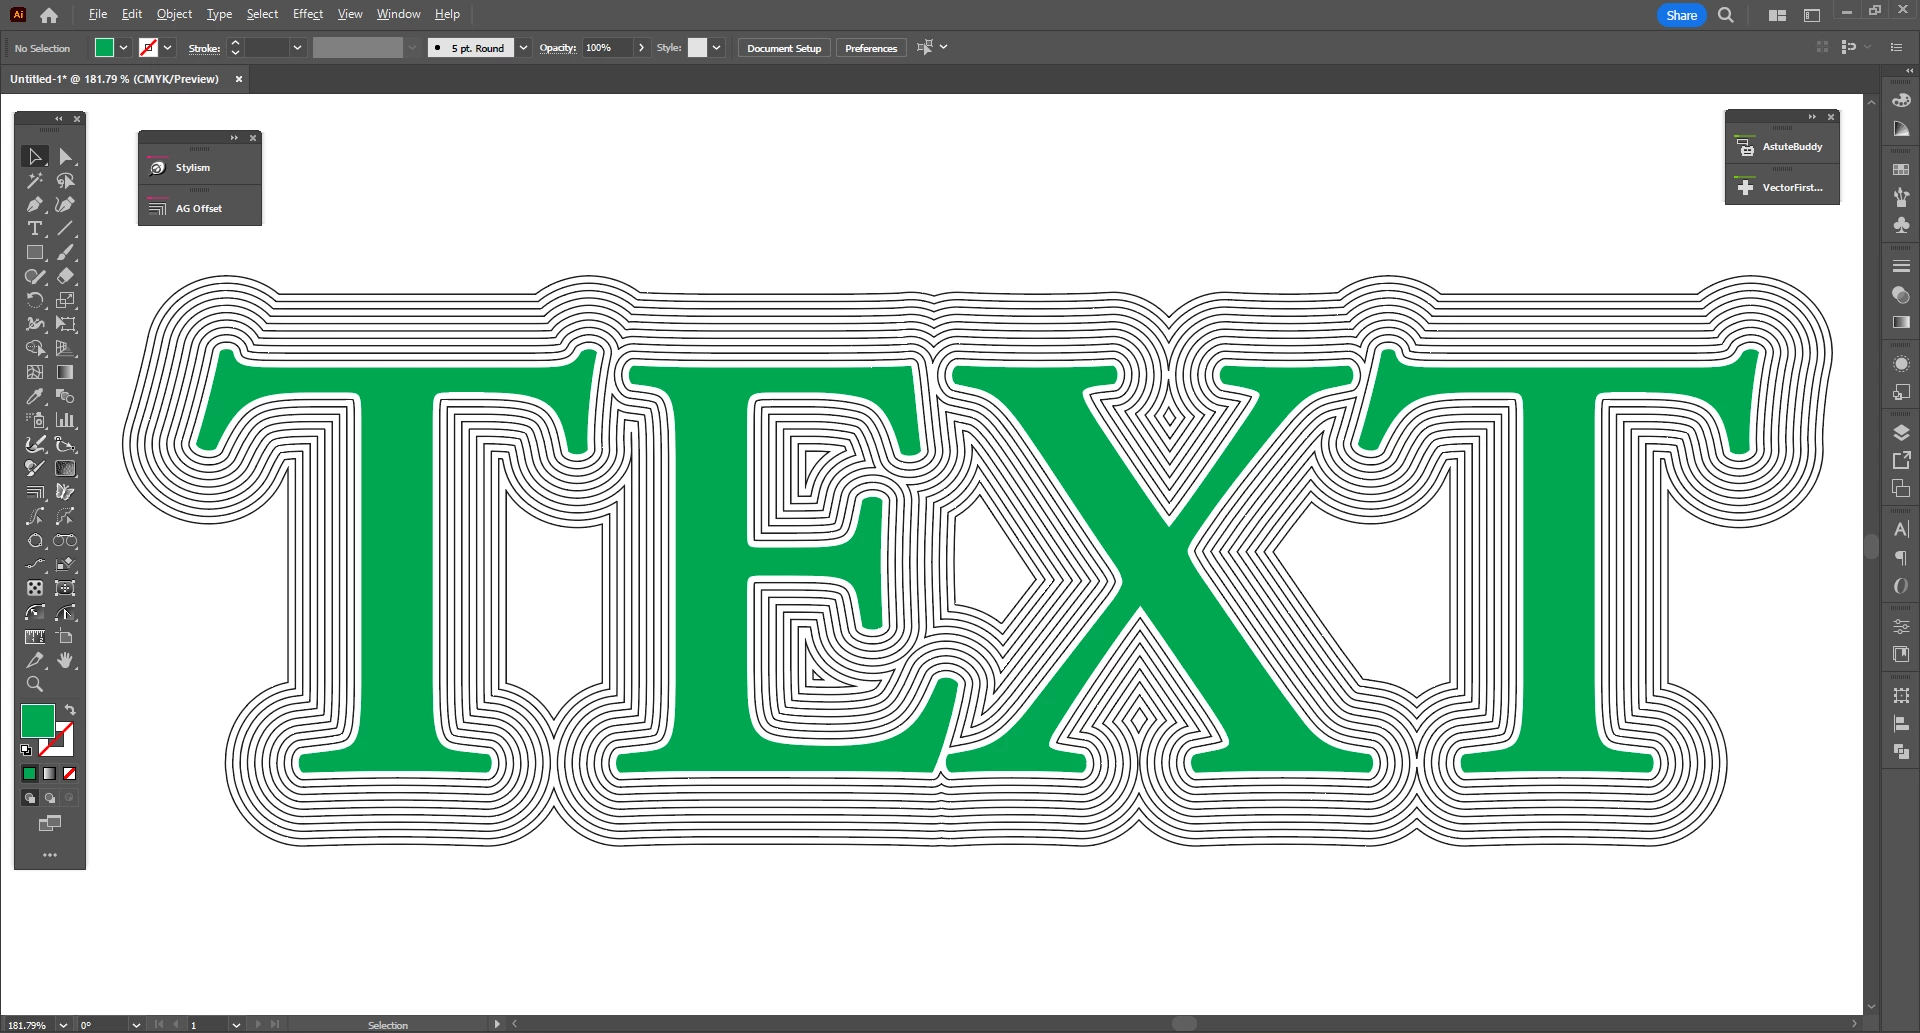Screen dimensions: 1920x1033
Task: Switch to the Untitled-1 document tab
Action: pos(114,79)
